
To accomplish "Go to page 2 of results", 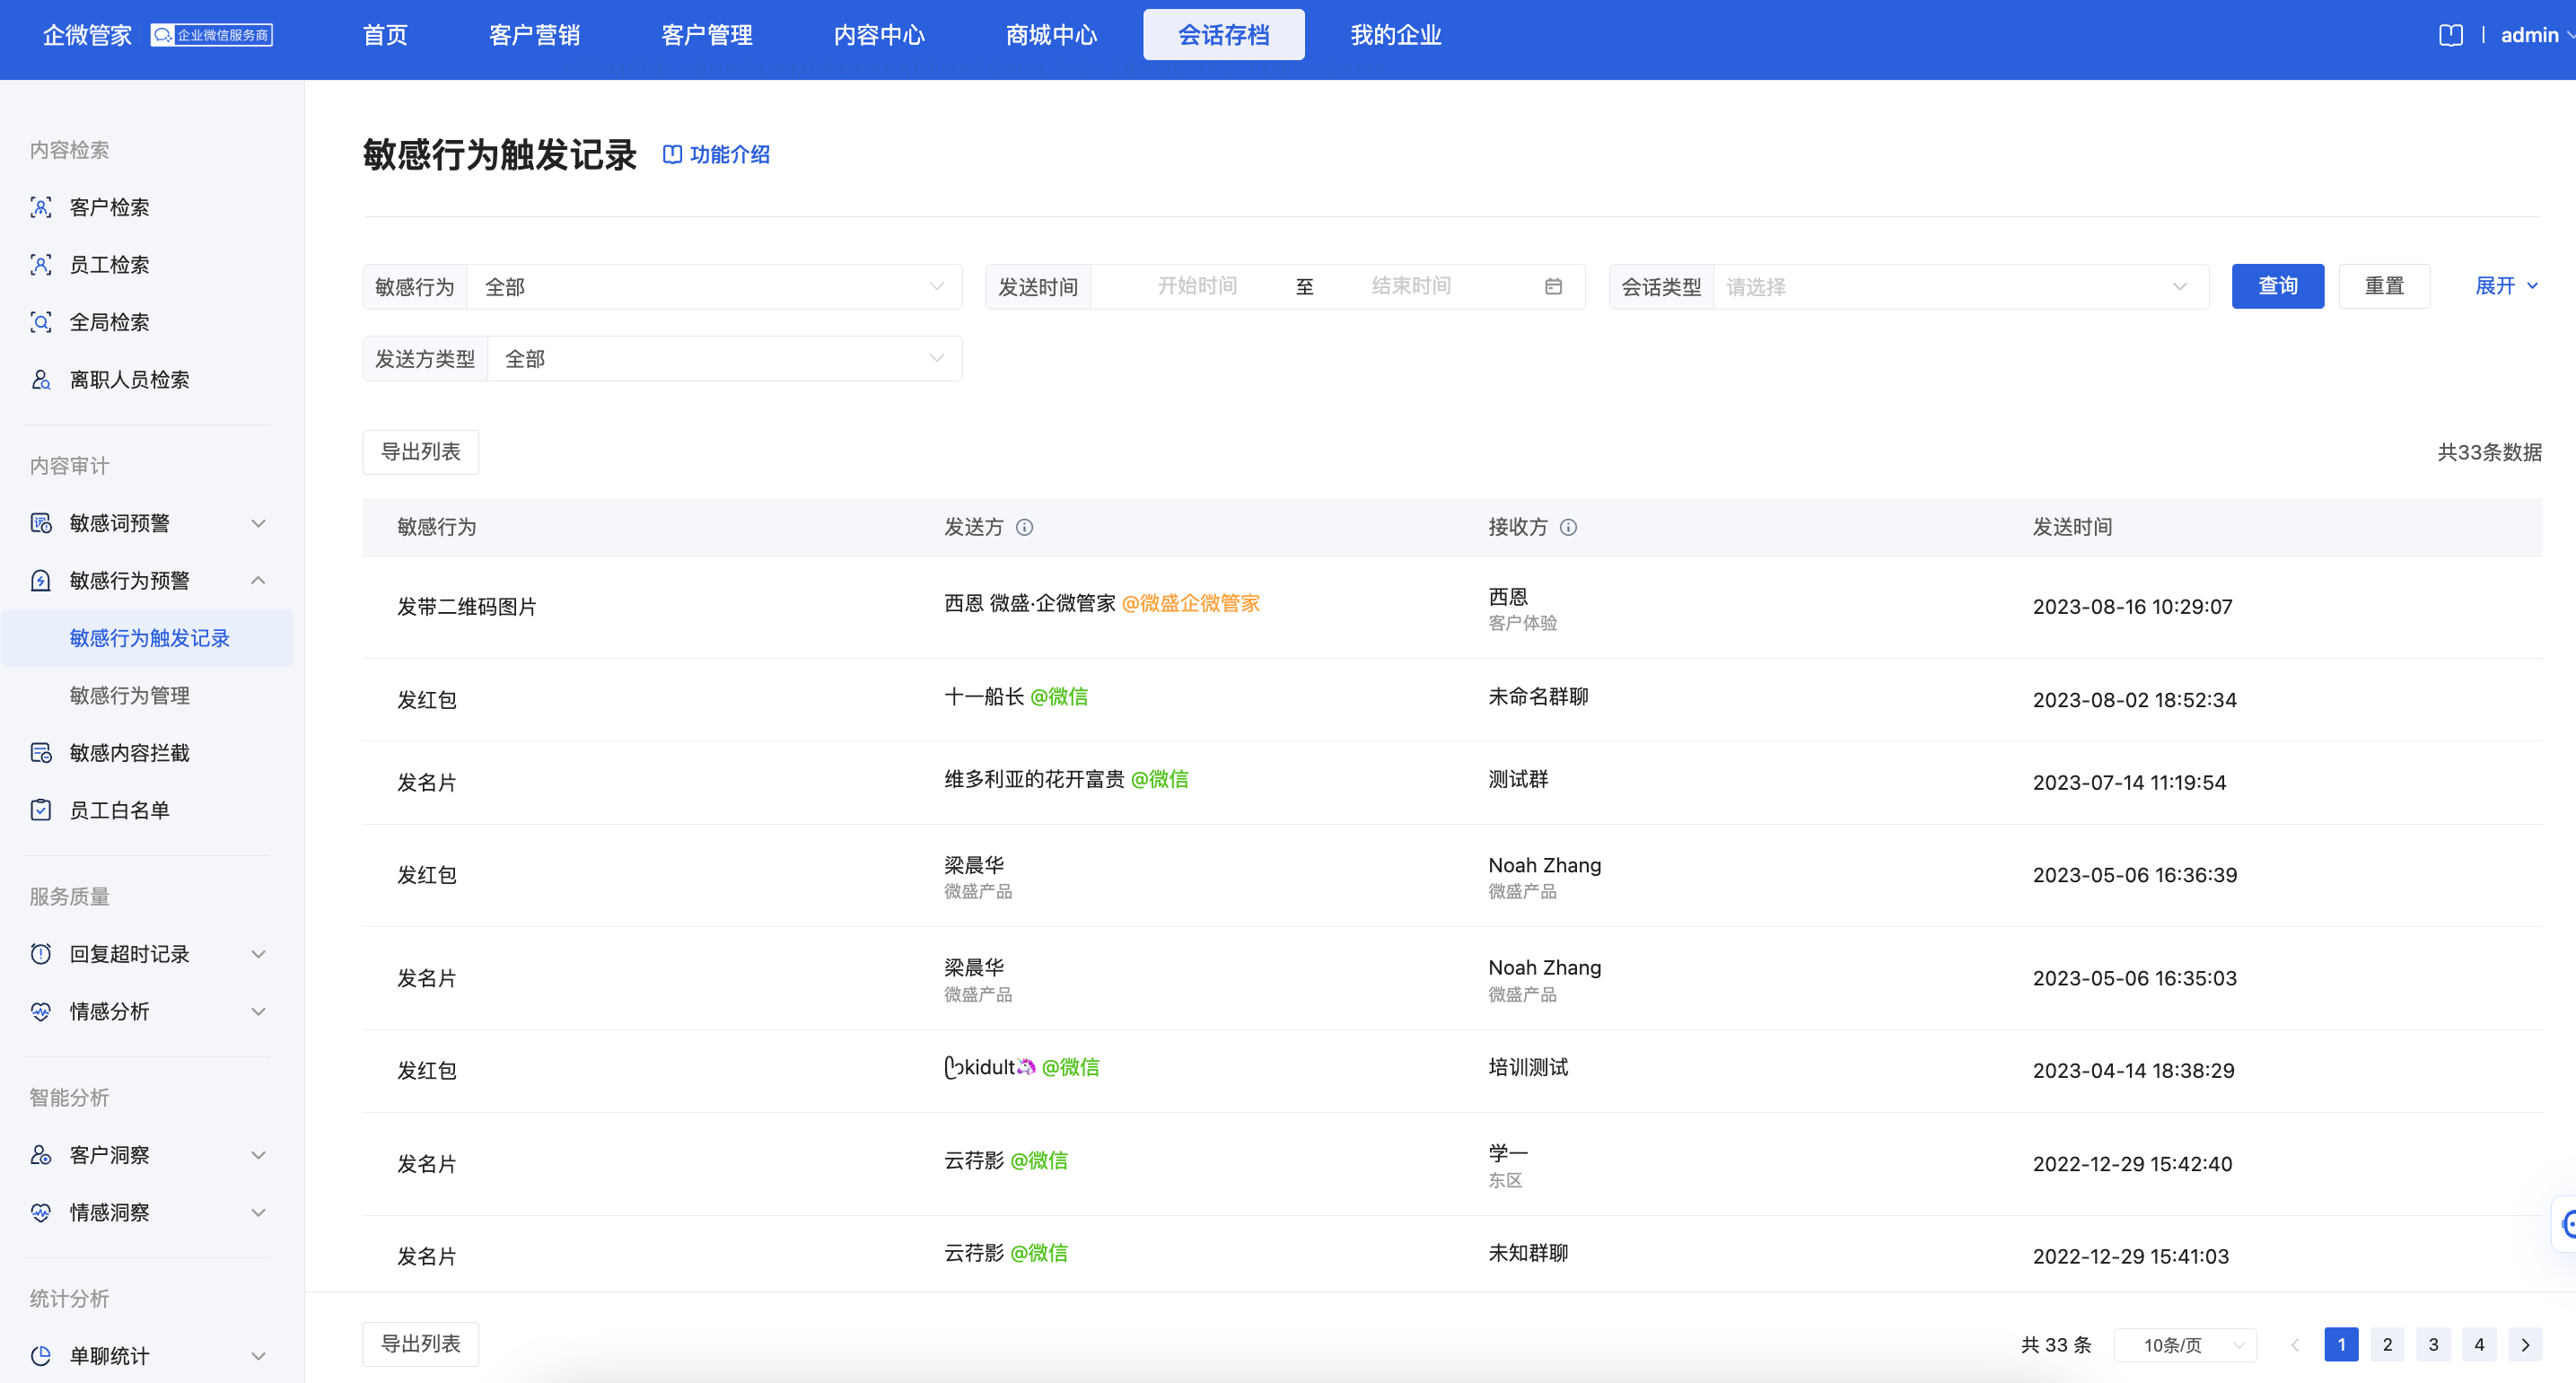I will click(x=2387, y=1344).
